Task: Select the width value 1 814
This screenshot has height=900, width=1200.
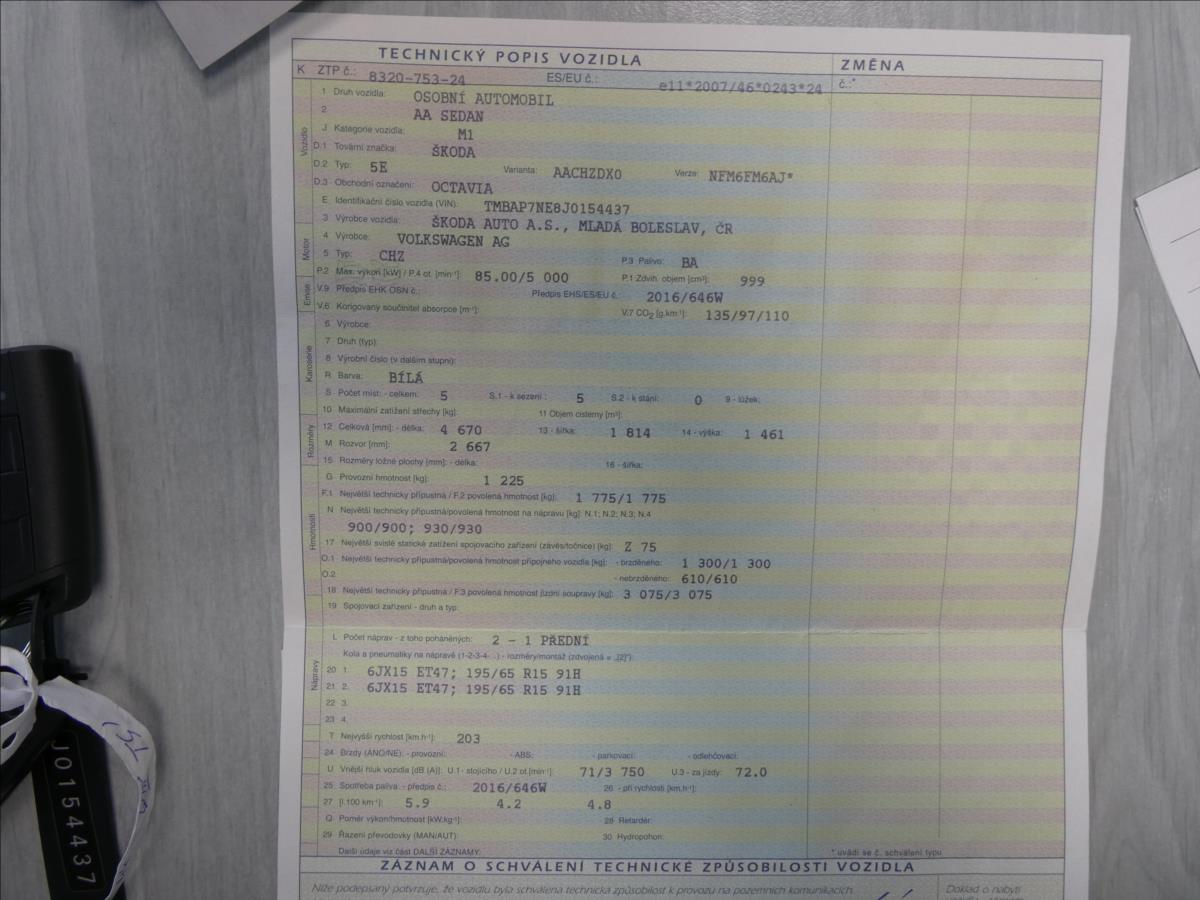Action: click(630, 433)
